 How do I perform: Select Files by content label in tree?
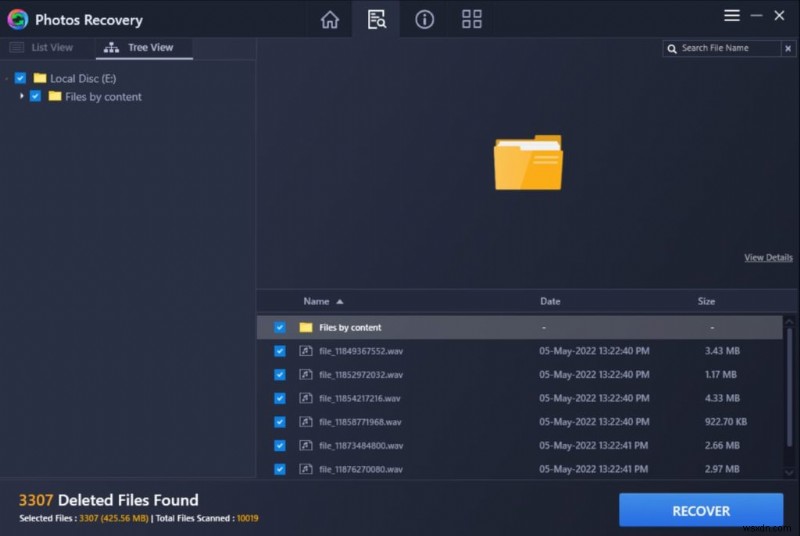point(103,96)
